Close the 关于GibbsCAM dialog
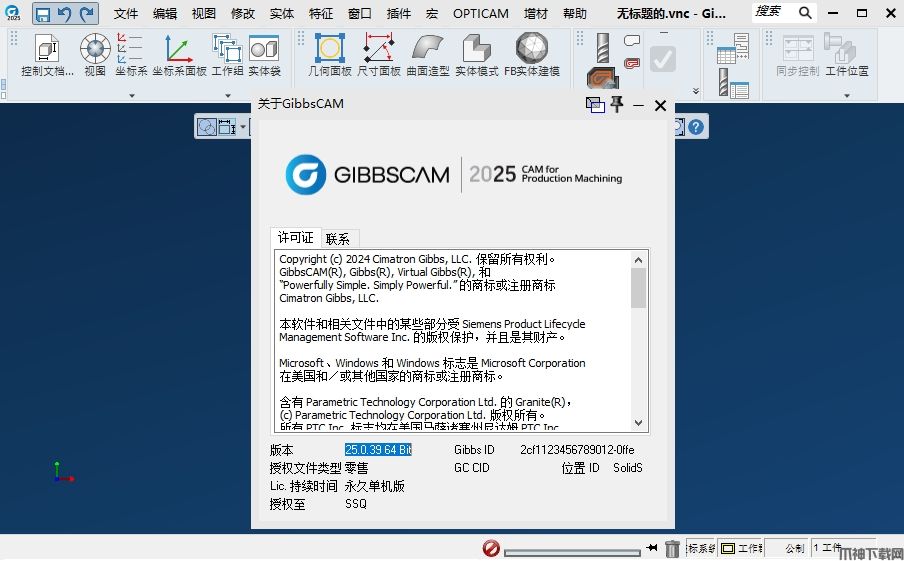 (x=661, y=106)
